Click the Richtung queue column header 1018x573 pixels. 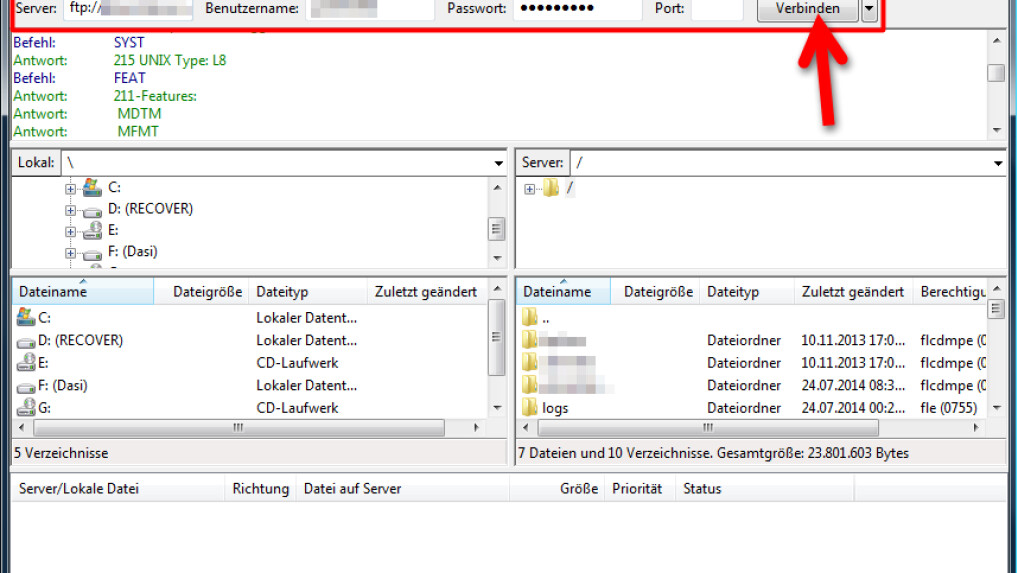260,489
